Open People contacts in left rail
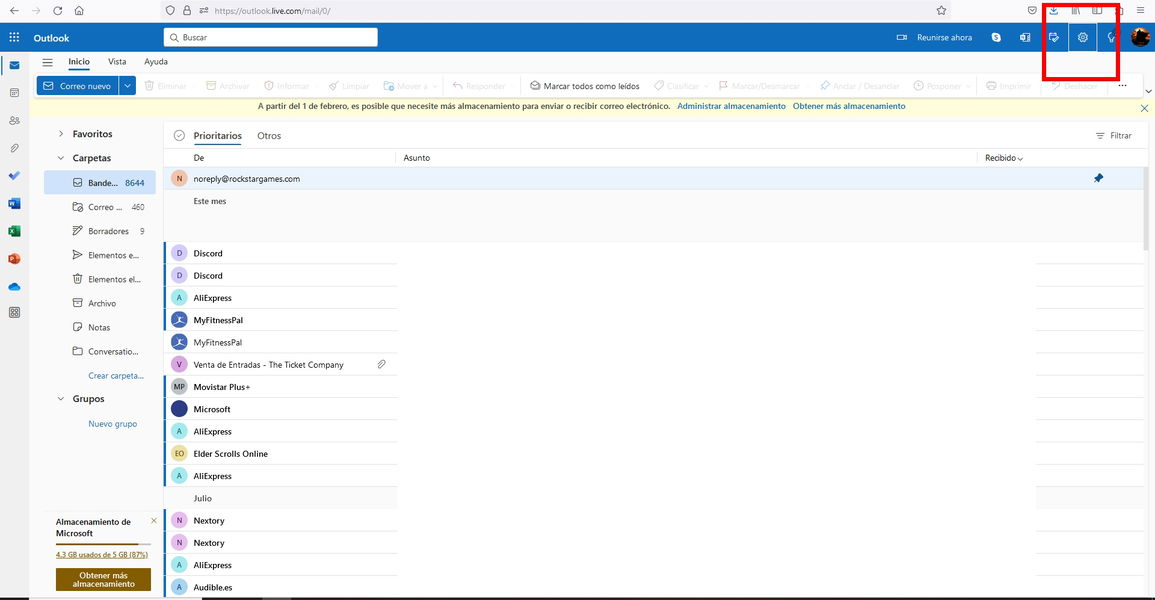Screen dimensions: 1155x600 pos(14,120)
